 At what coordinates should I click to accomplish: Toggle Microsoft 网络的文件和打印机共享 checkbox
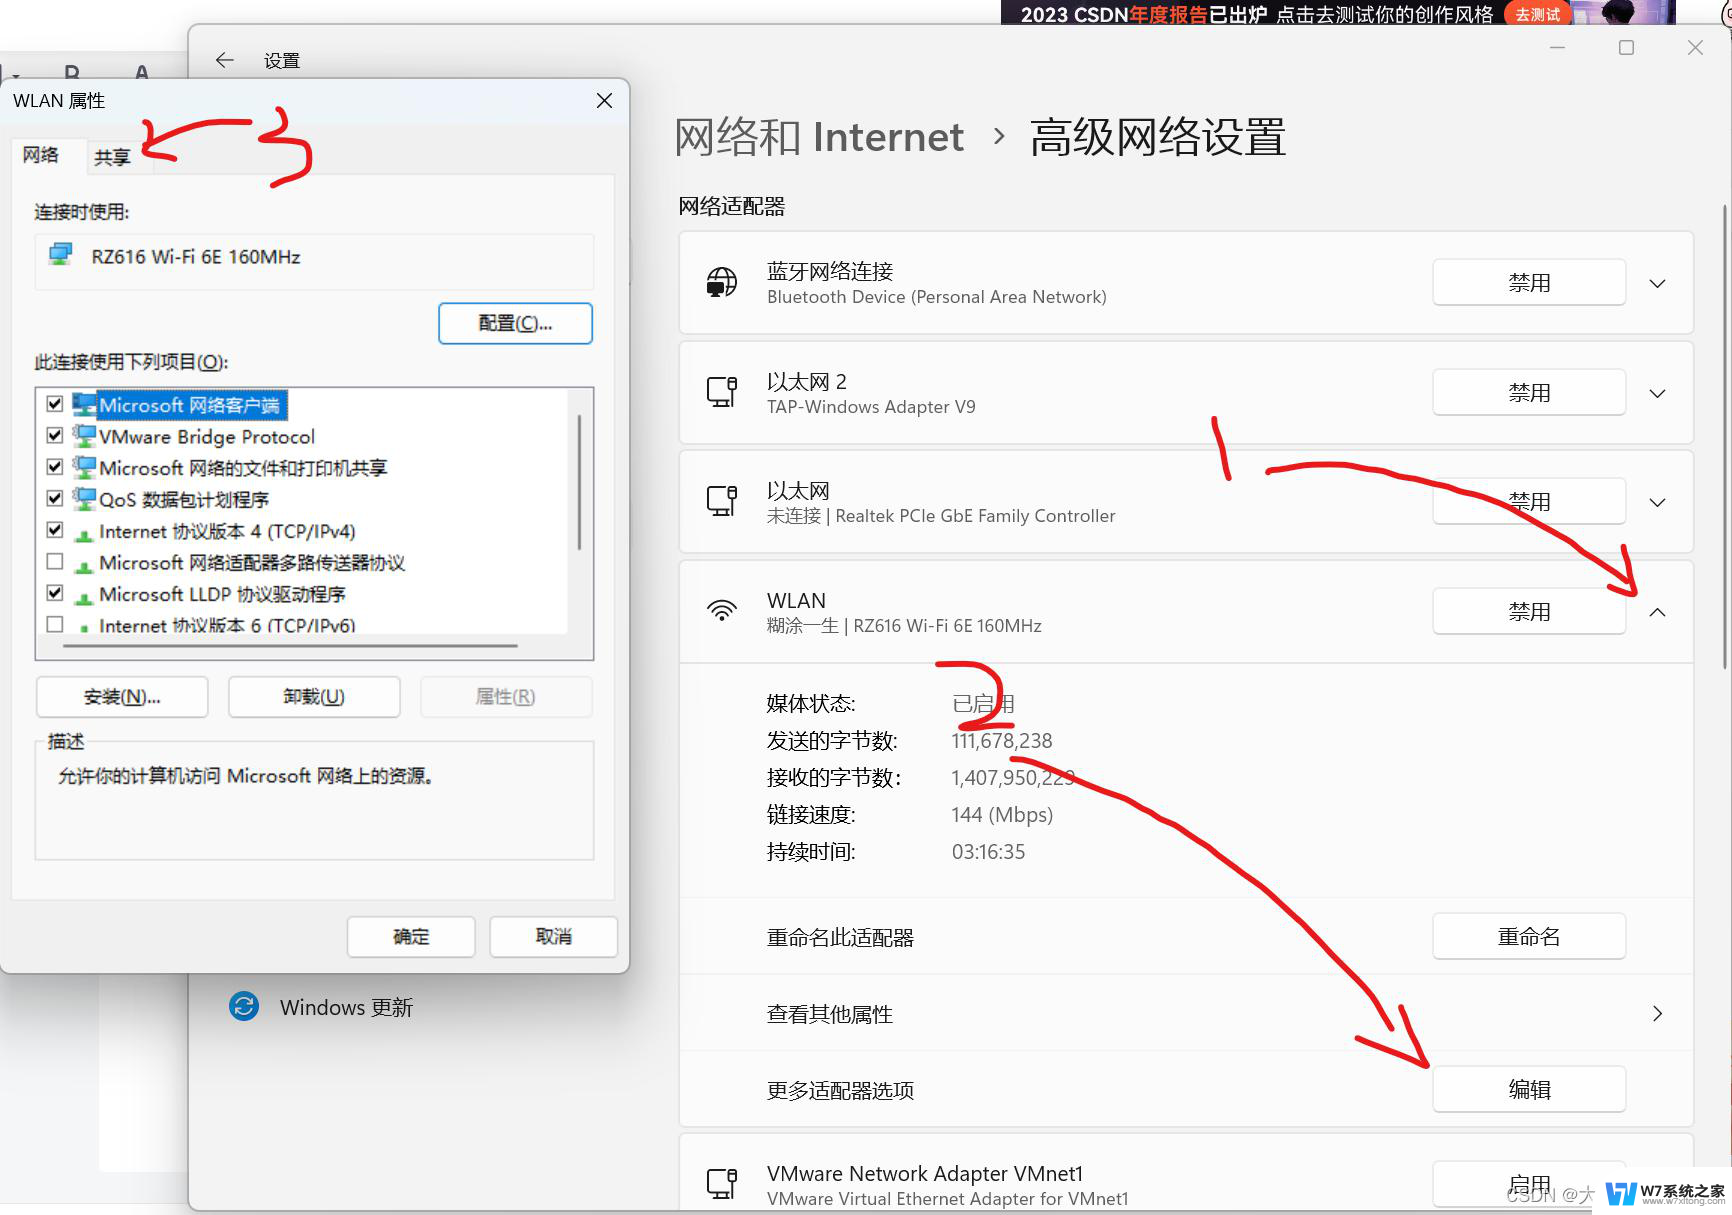pos(55,467)
